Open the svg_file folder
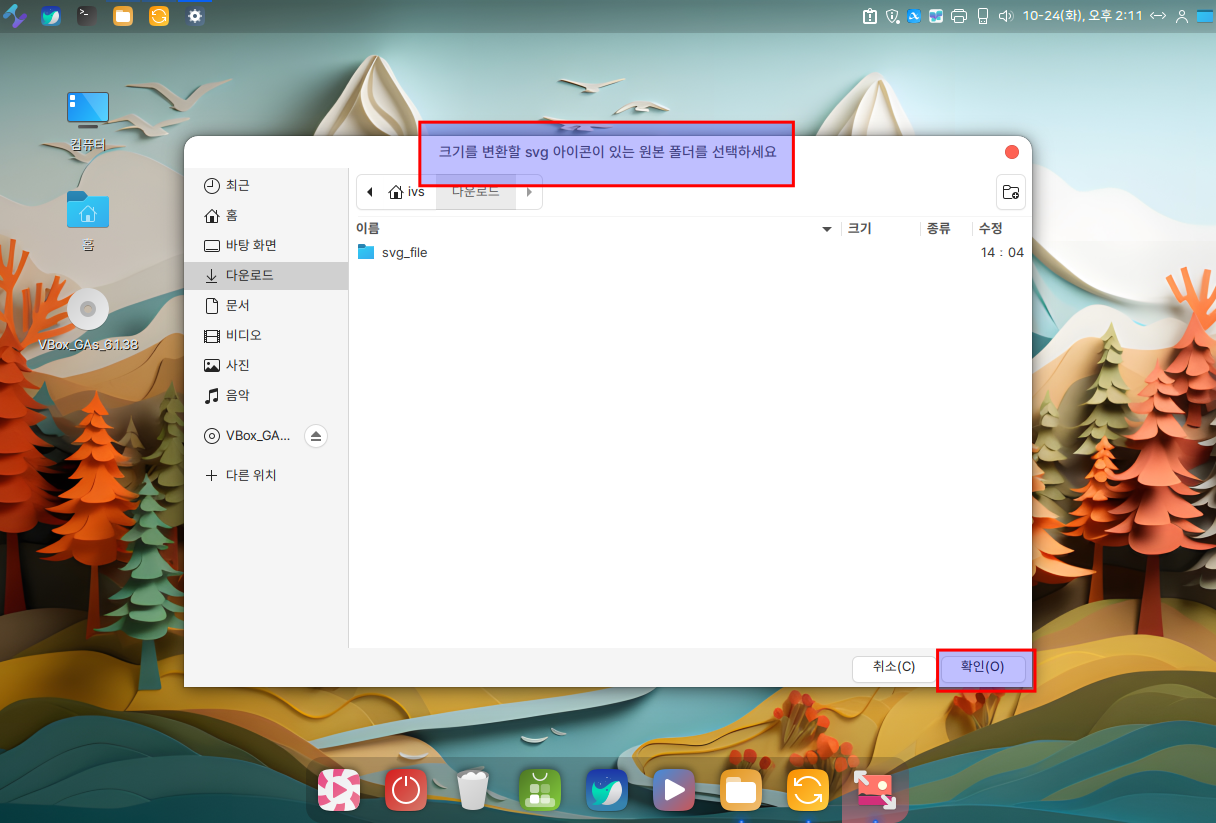The image size is (1216, 823). pyautogui.click(x=404, y=253)
